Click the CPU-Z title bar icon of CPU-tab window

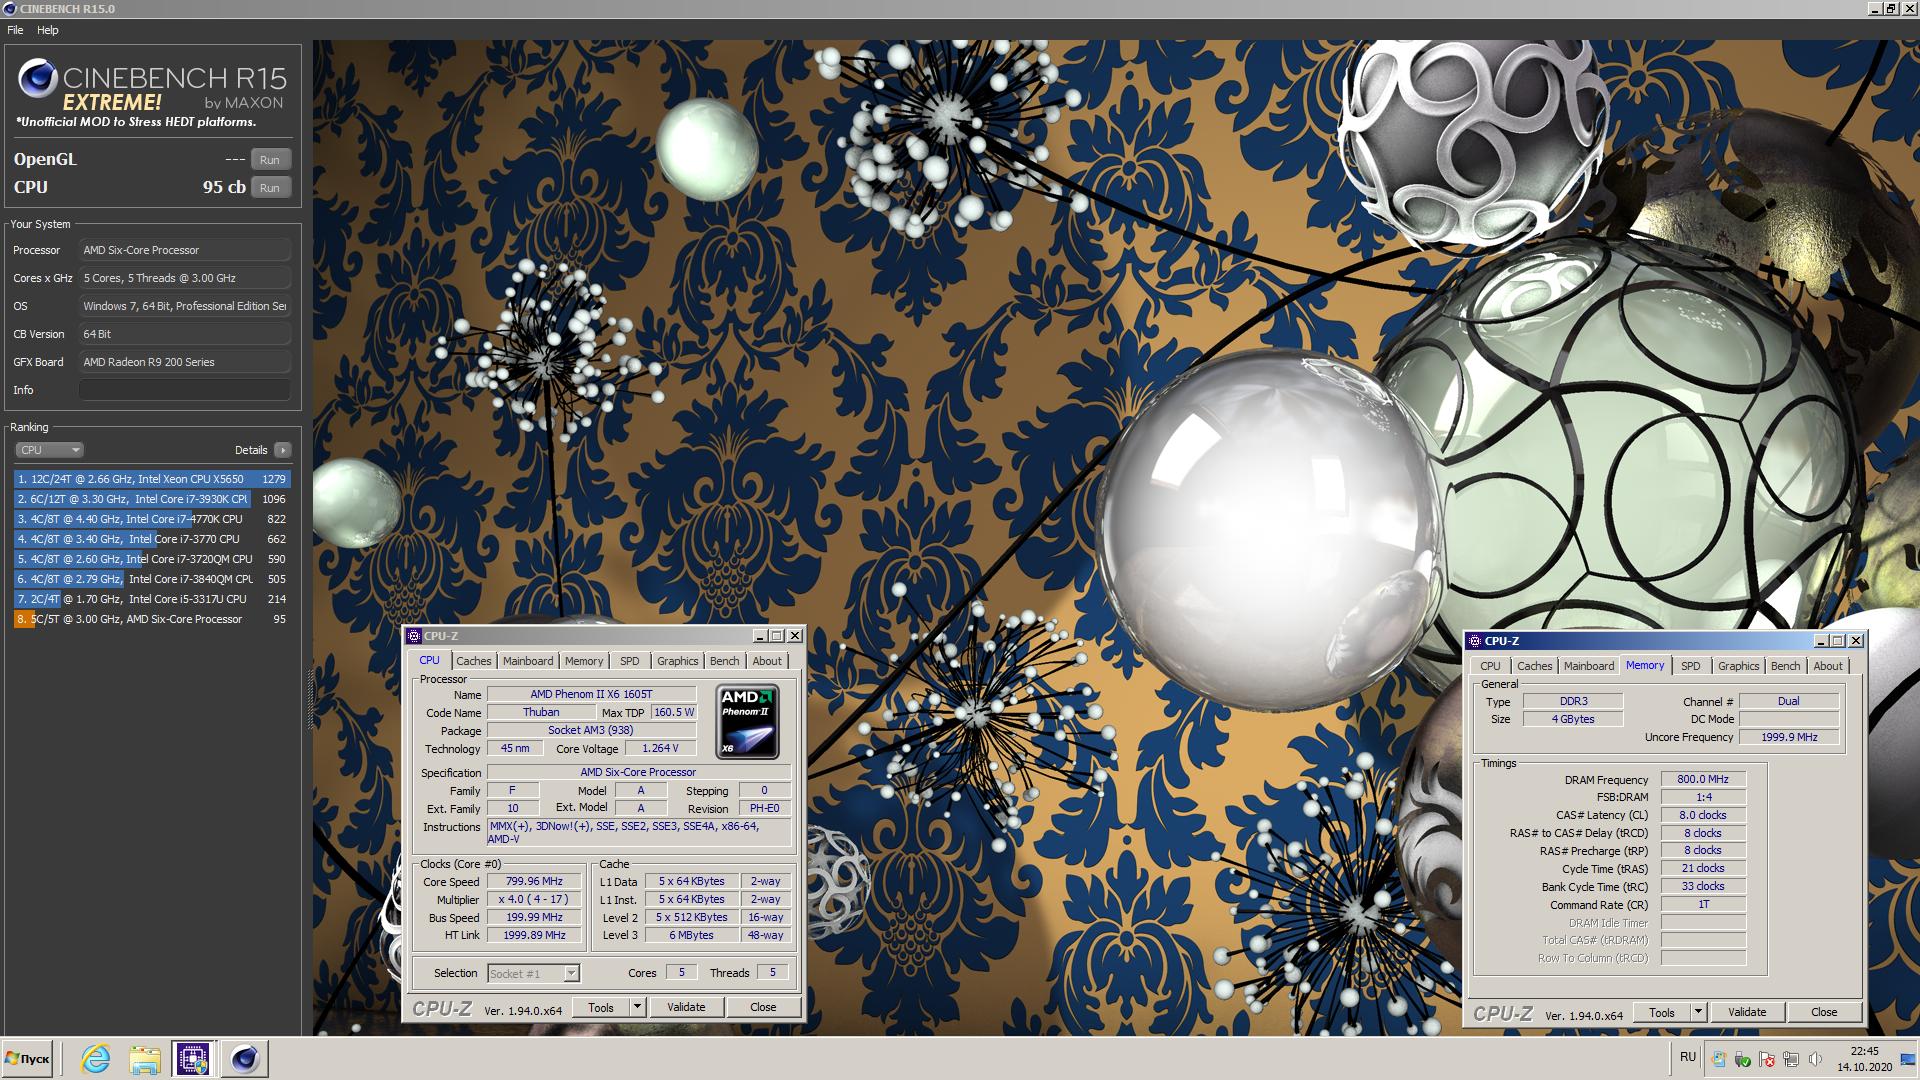point(414,636)
